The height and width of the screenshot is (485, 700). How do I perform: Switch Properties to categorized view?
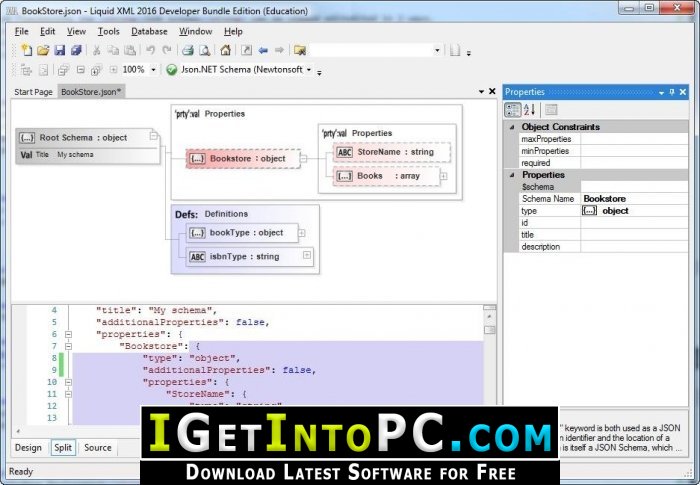(512, 109)
